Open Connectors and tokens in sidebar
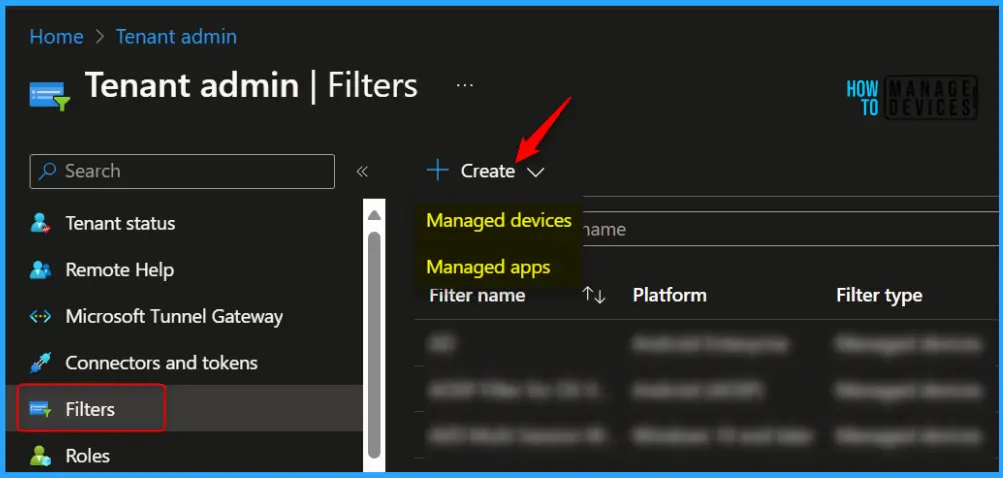Screen dimensions: 1003x478 coord(161,363)
